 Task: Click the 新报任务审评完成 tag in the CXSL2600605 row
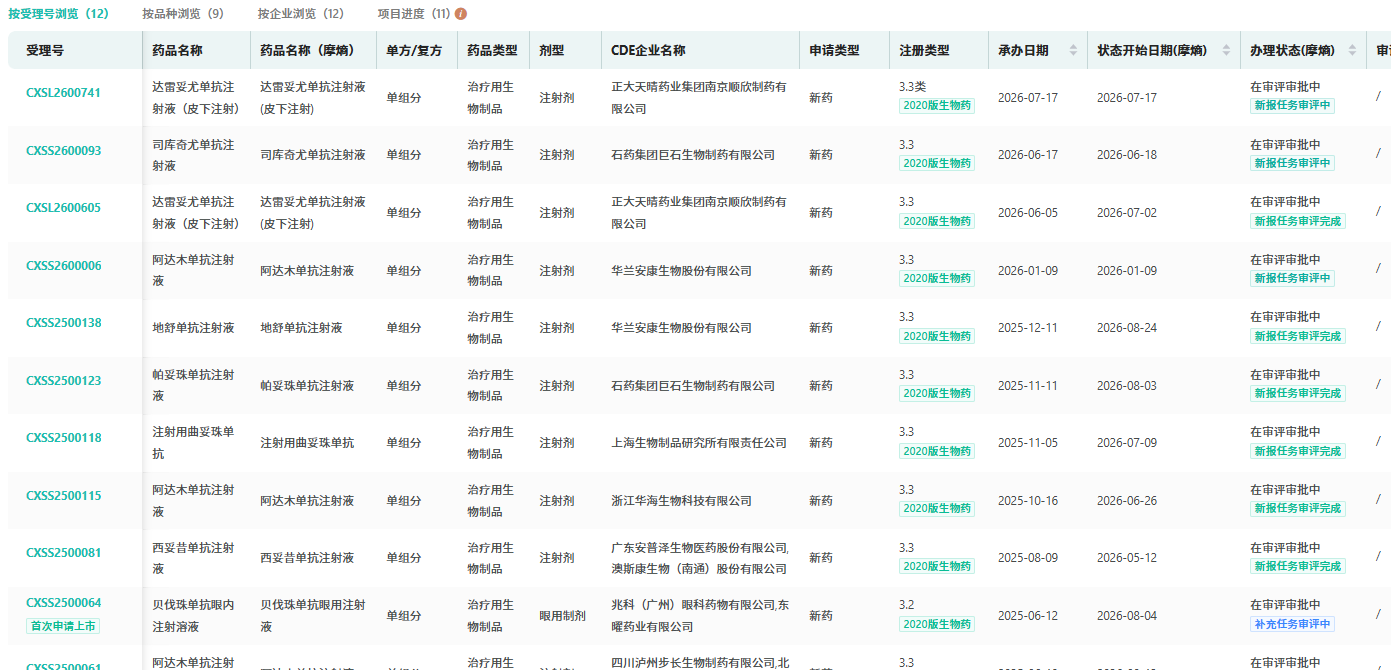[x=1298, y=221]
